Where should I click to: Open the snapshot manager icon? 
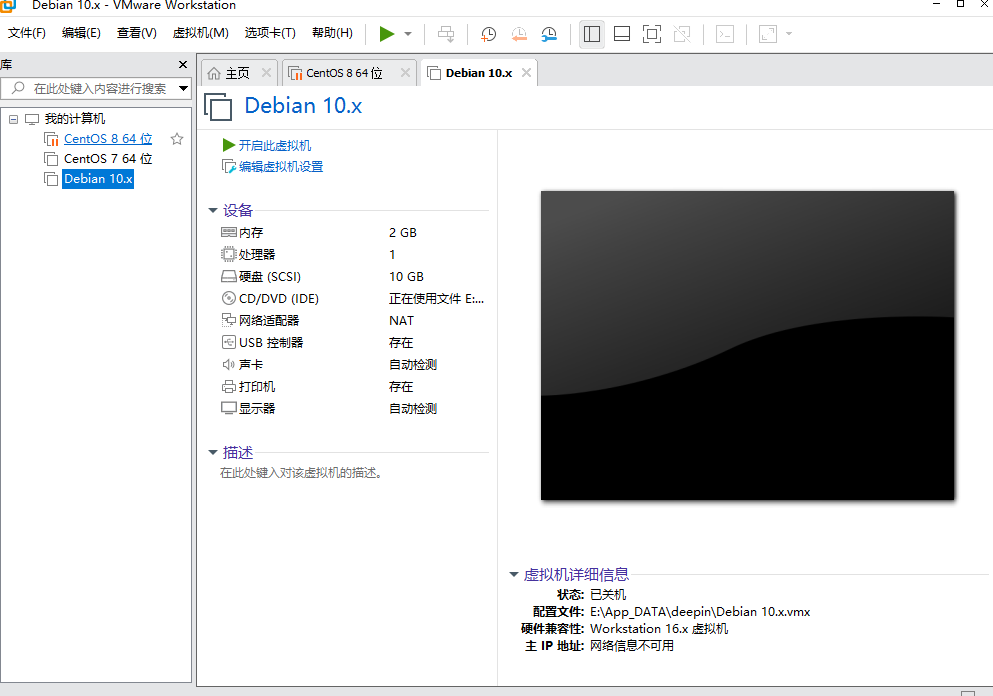coord(550,34)
